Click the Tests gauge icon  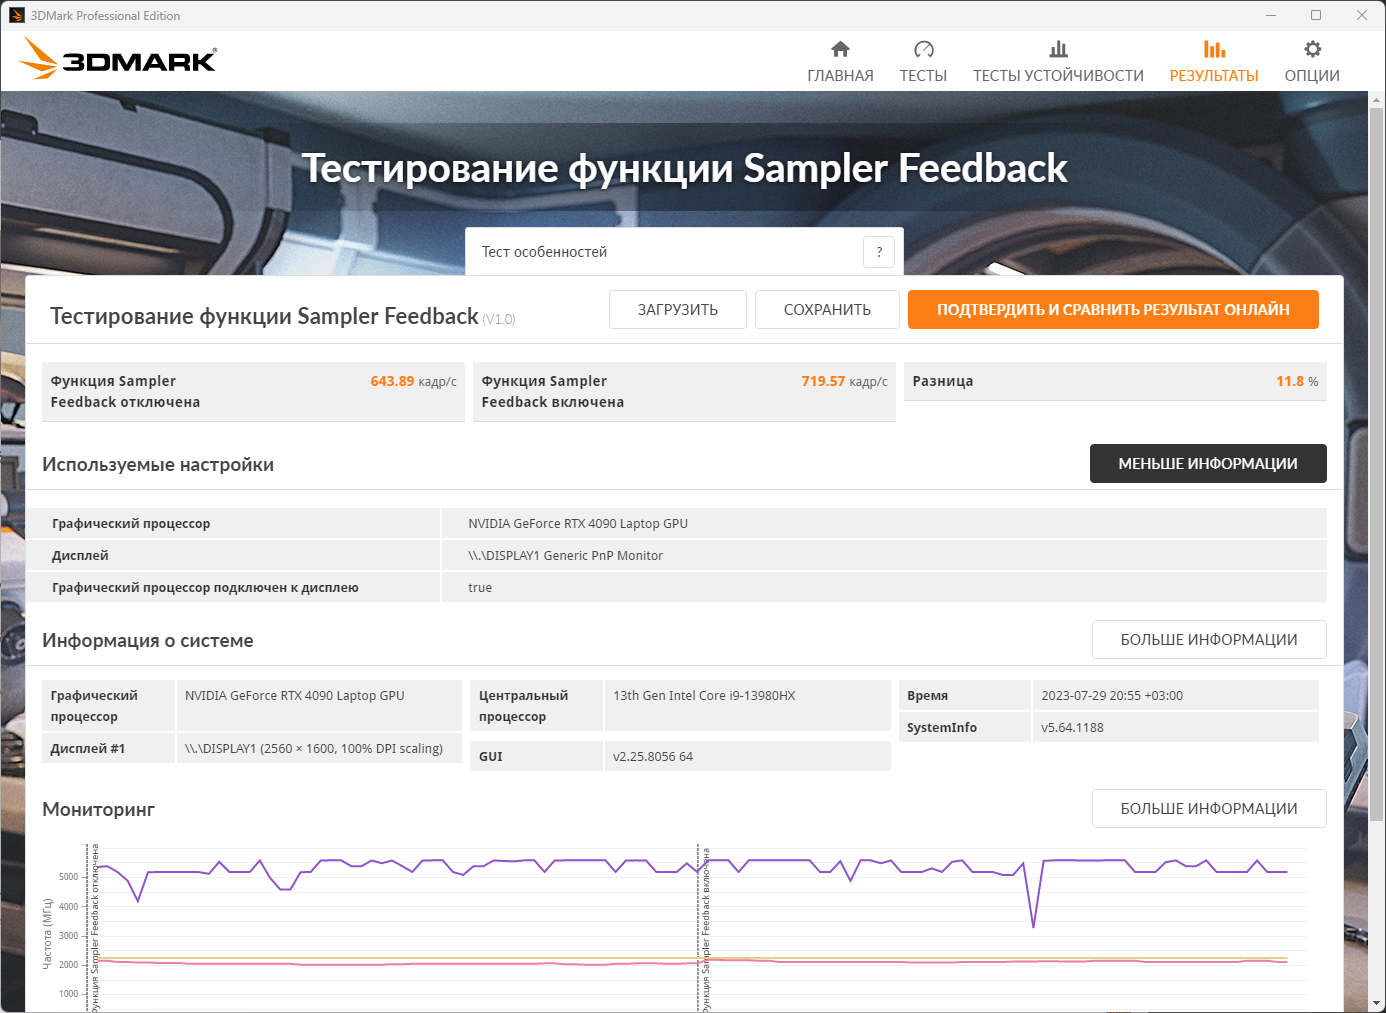(923, 49)
